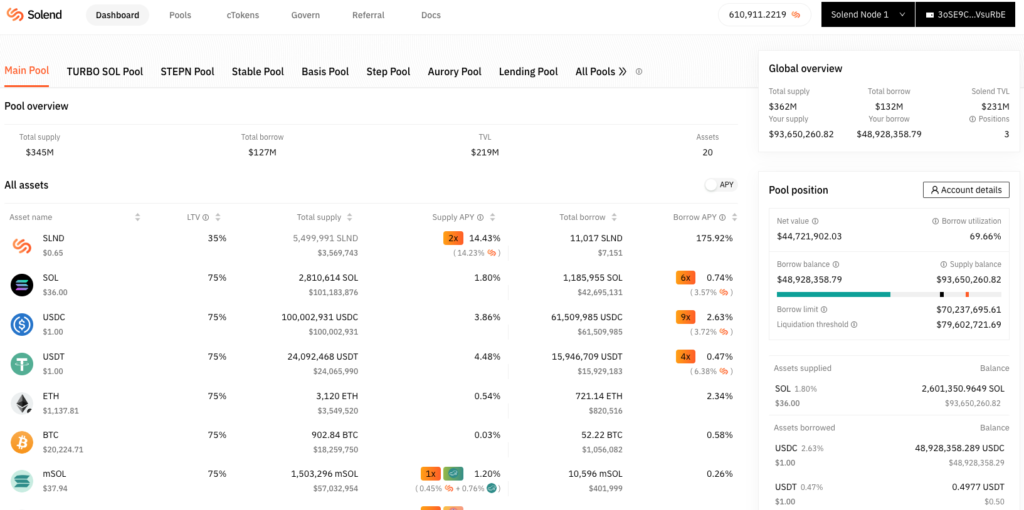Click the 1x reward badge on mSOL row
Screen dimensions: 1024x510
pos(430,473)
